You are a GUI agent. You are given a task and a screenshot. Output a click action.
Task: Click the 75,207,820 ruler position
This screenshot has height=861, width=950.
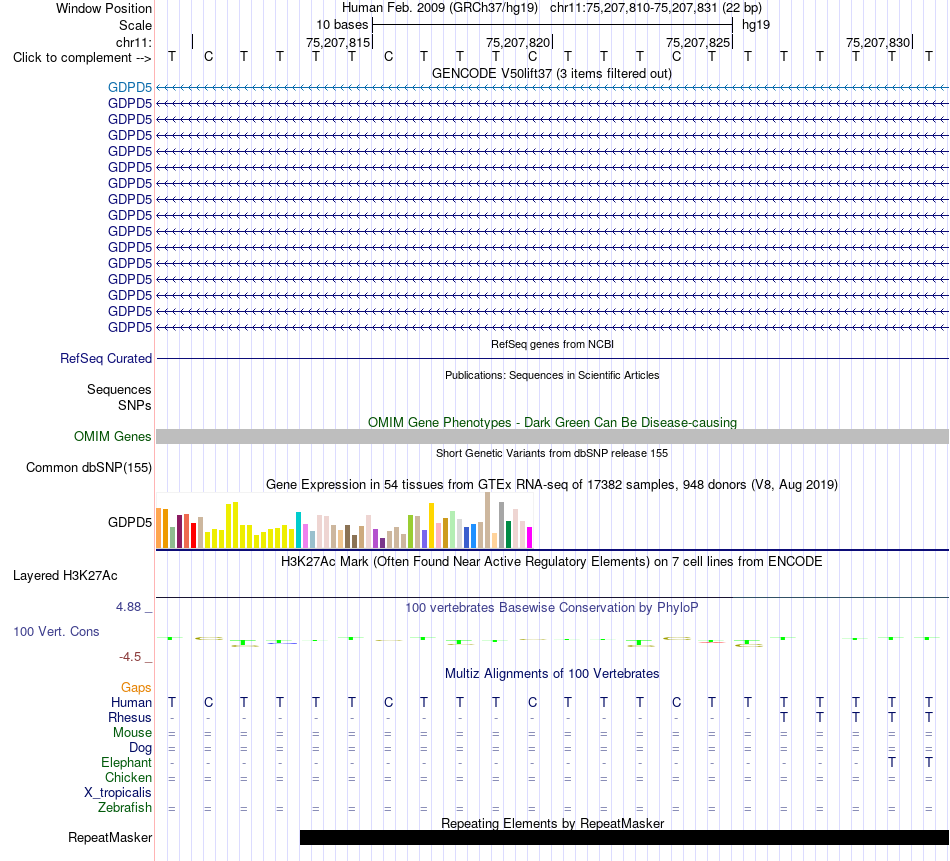(x=517, y=42)
